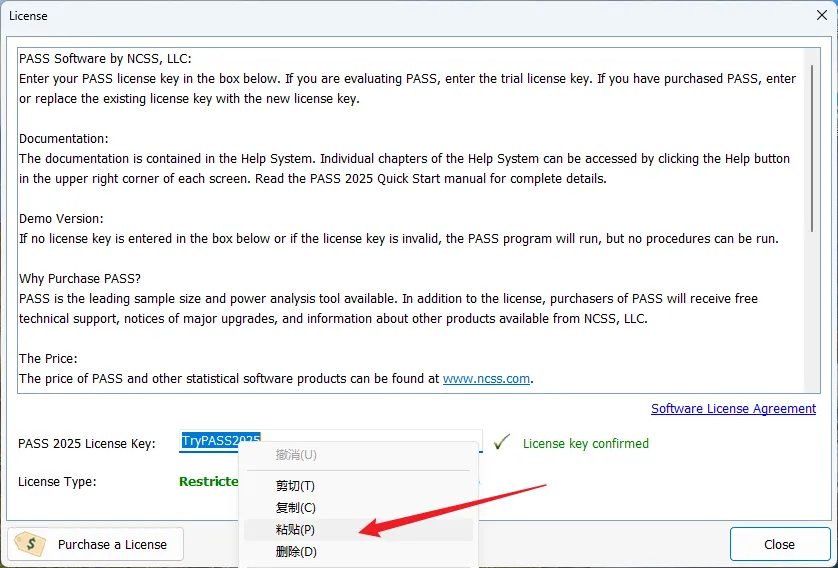Screen dimensions: 838x568
Task: Choose 删除(D) delete in context menu
Action: point(358,551)
